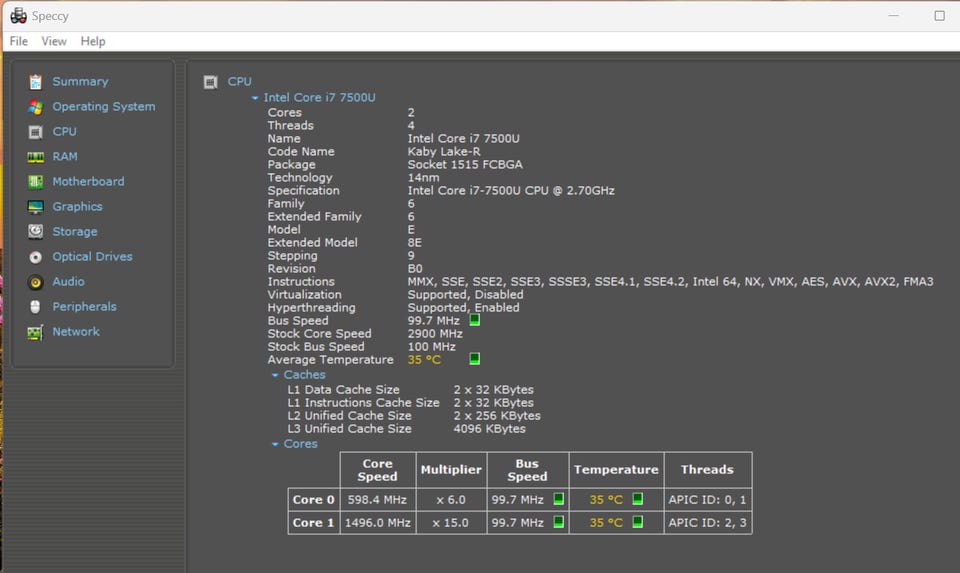This screenshot has width=960, height=573.
Task: Open the Help menu
Action: pos(93,41)
